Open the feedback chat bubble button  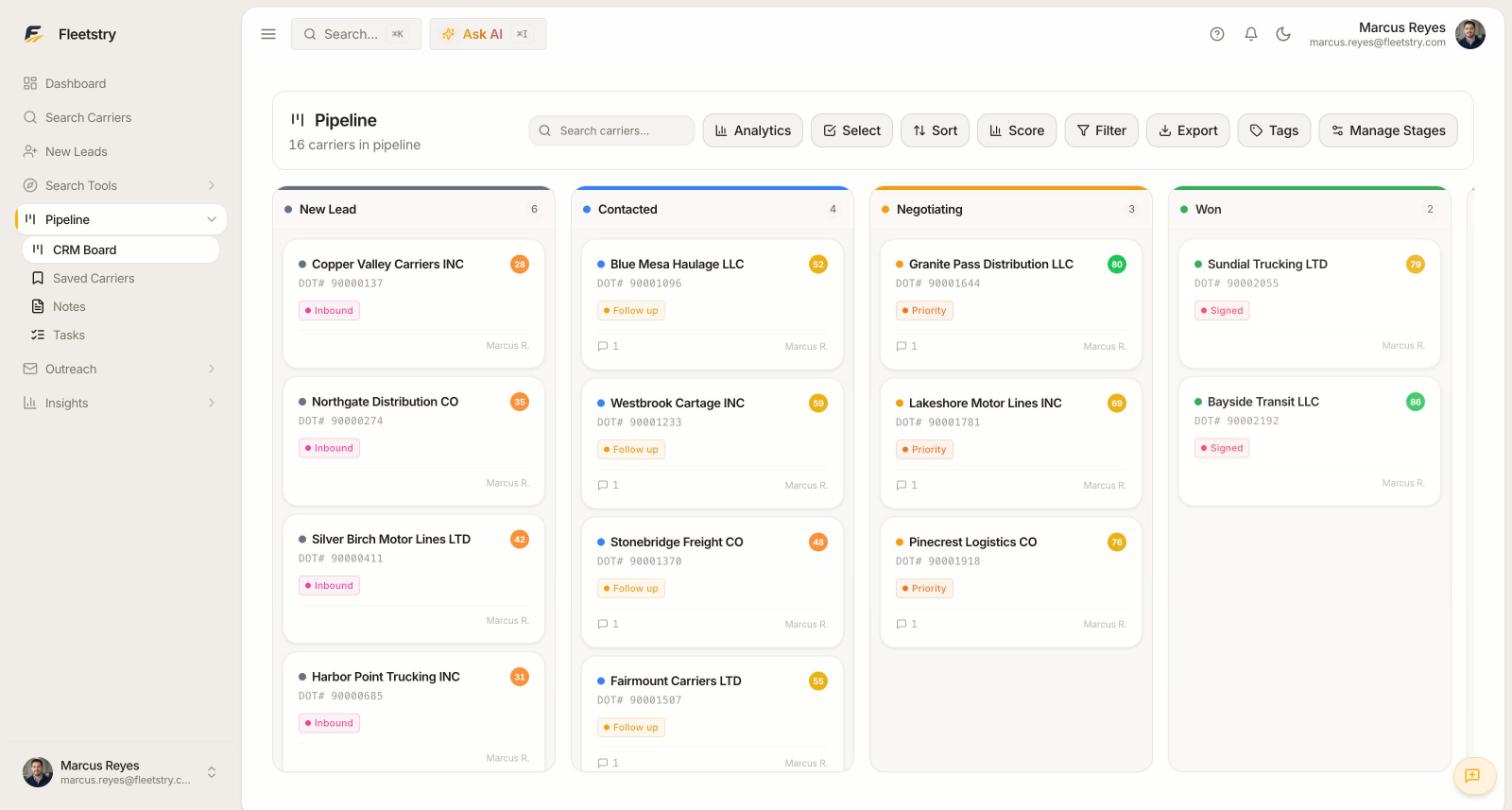click(1472, 775)
